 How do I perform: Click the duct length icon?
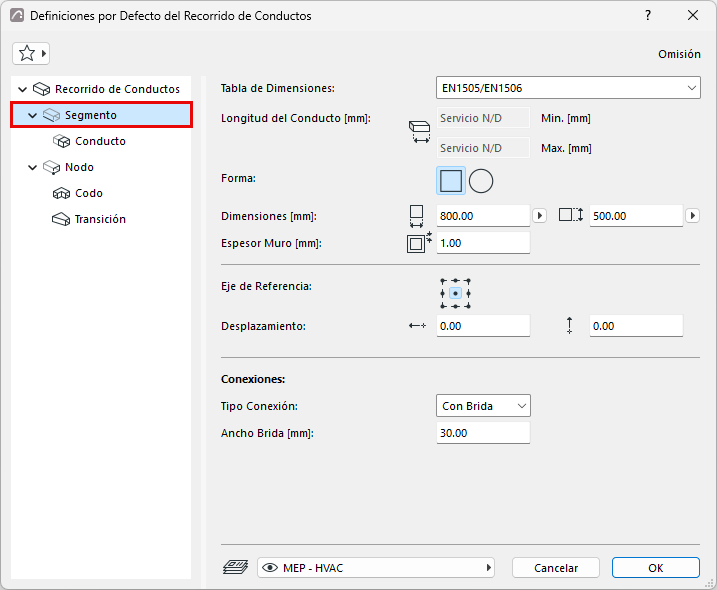[x=419, y=132]
